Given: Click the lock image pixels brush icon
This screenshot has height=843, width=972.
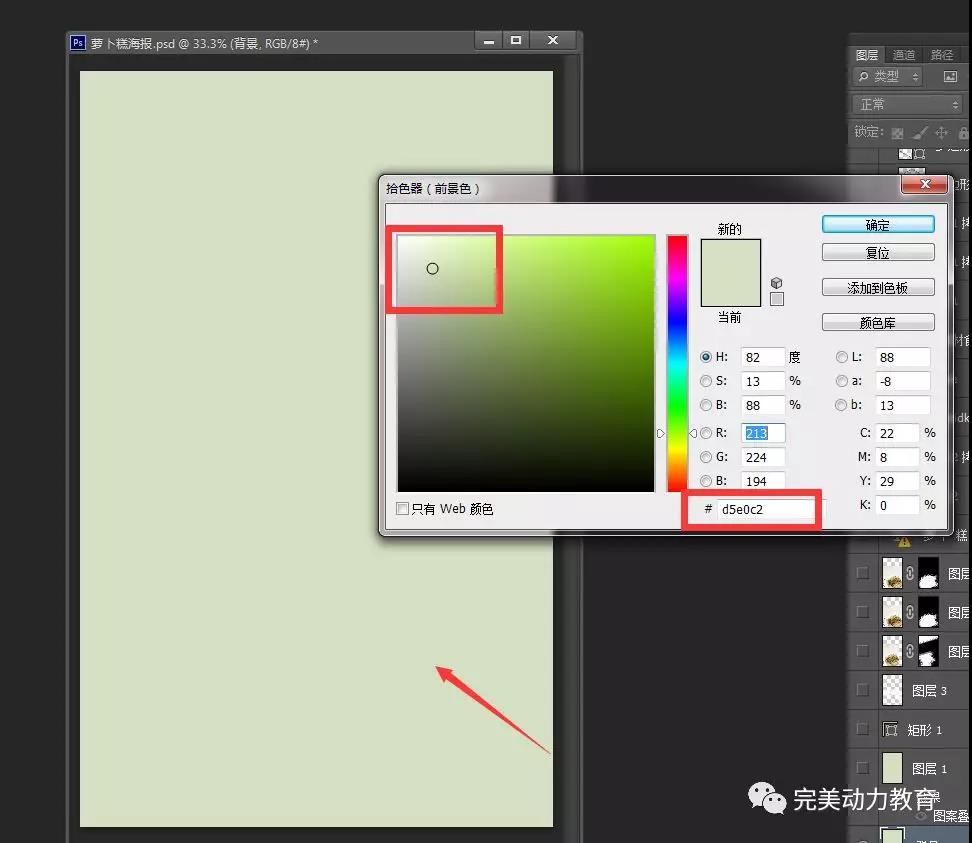Looking at the screenshot, I should point(919,132).
